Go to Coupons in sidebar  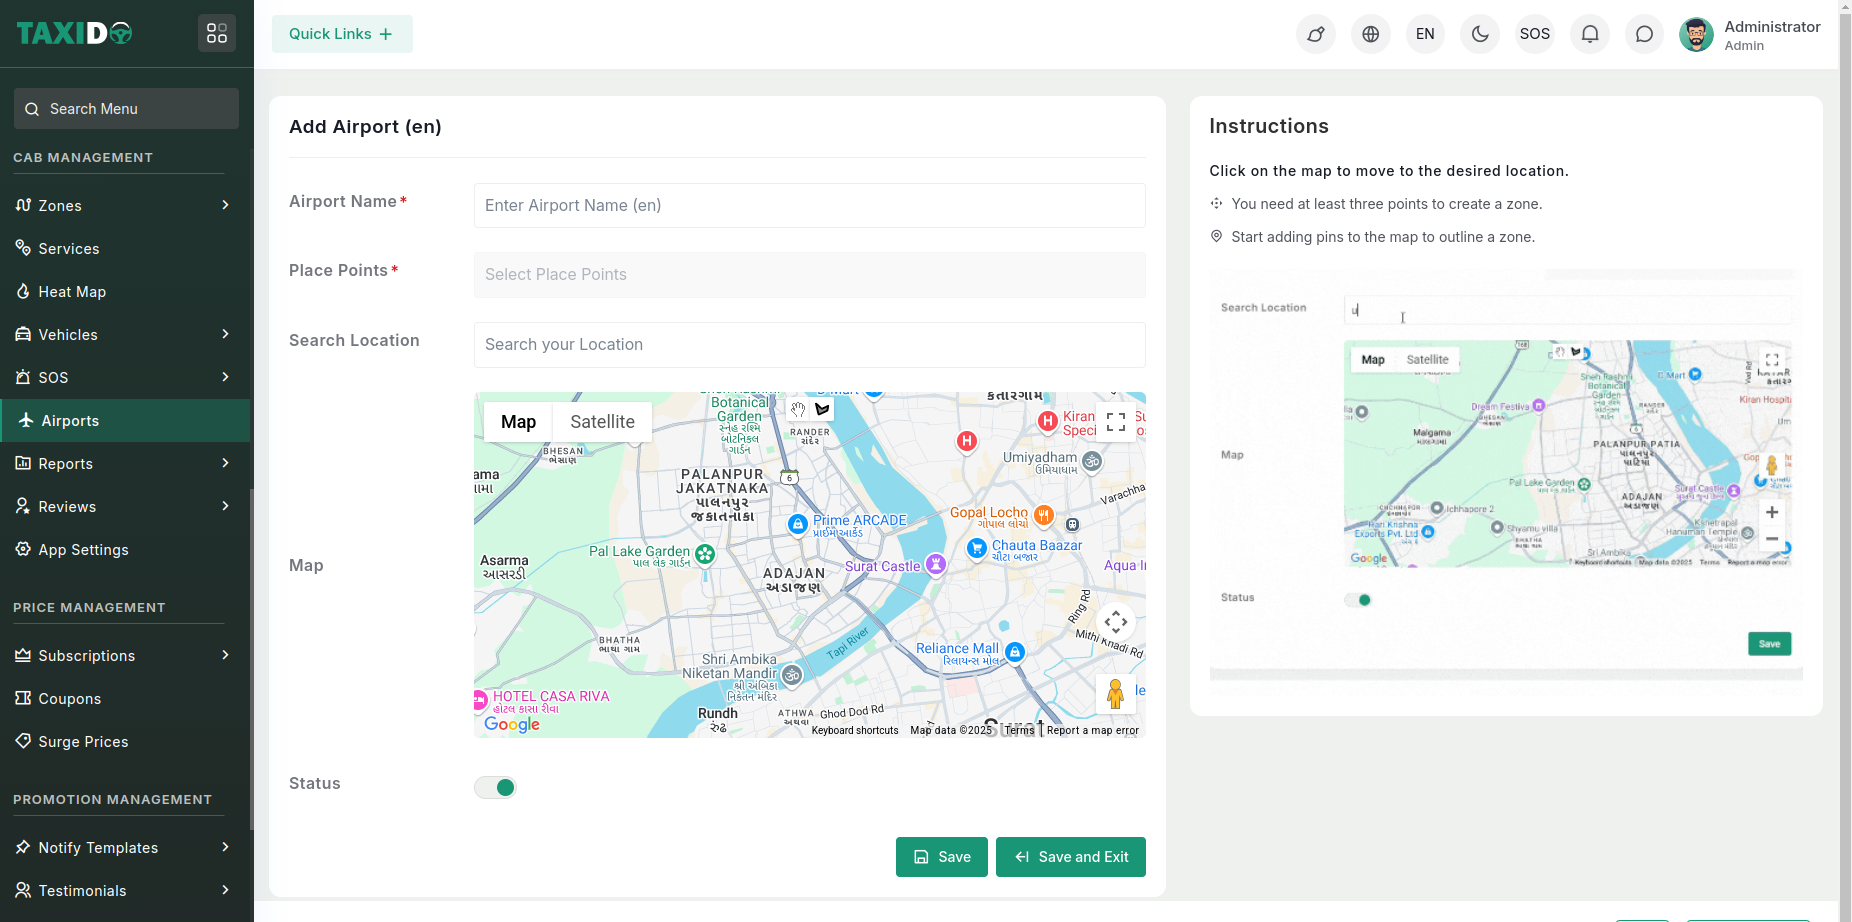tap(70, 699)
